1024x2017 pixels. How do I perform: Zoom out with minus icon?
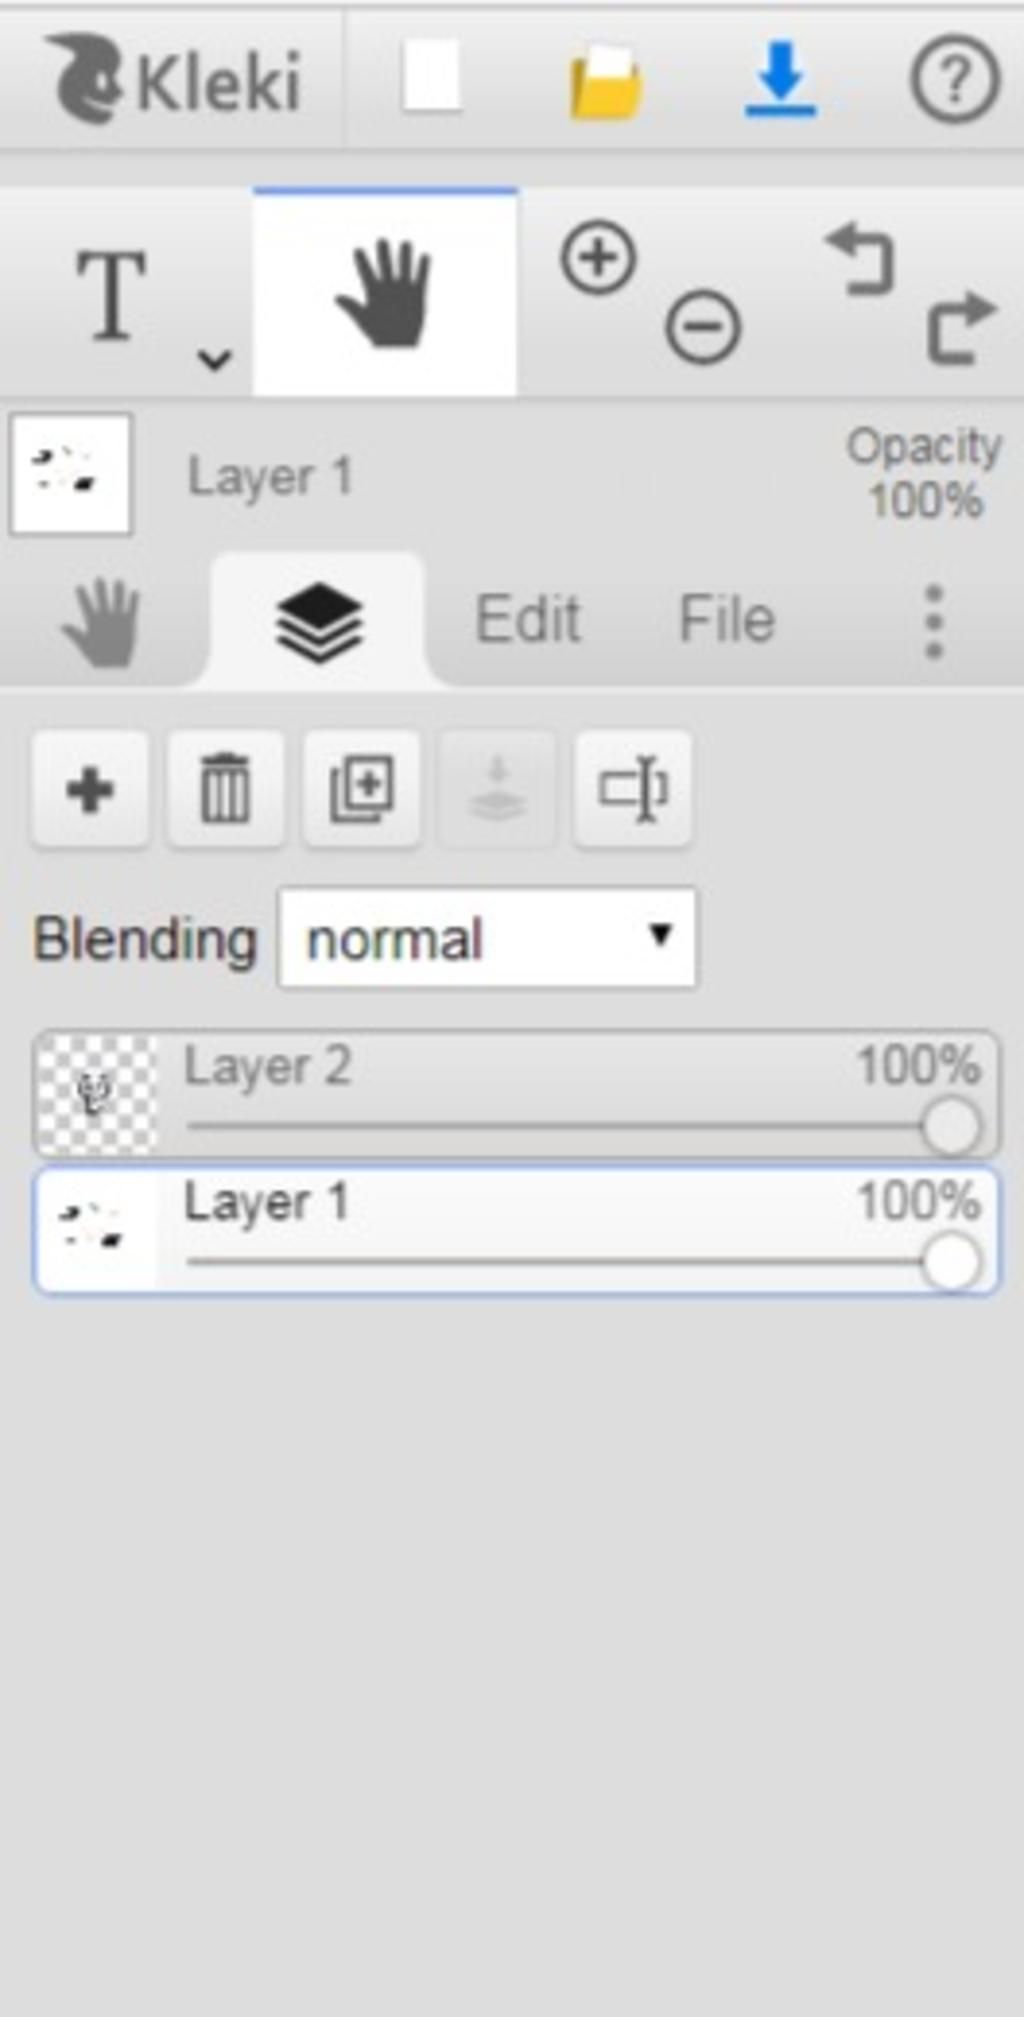[x=703, y=326]
